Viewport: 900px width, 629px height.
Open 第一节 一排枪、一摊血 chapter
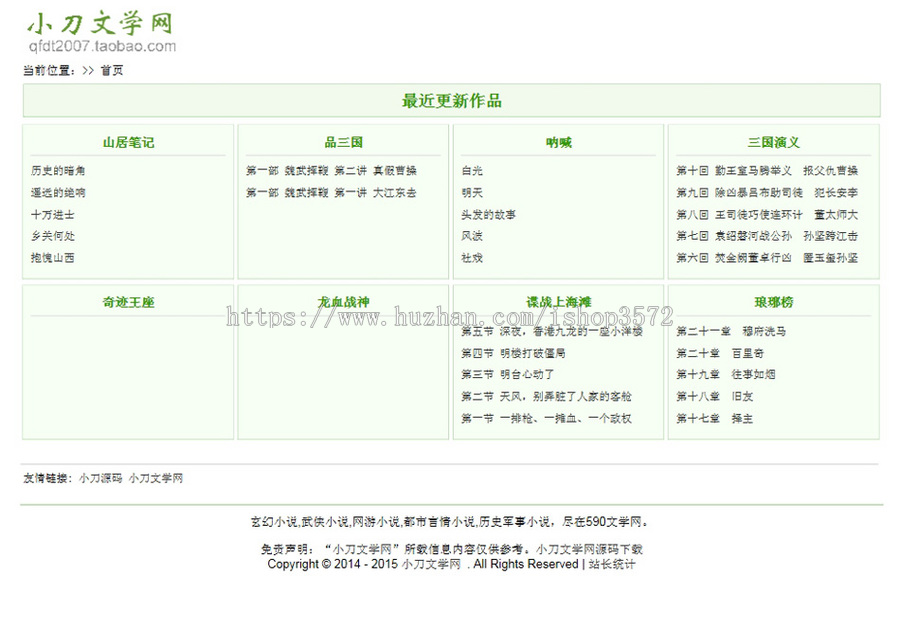tap(546, 418)
